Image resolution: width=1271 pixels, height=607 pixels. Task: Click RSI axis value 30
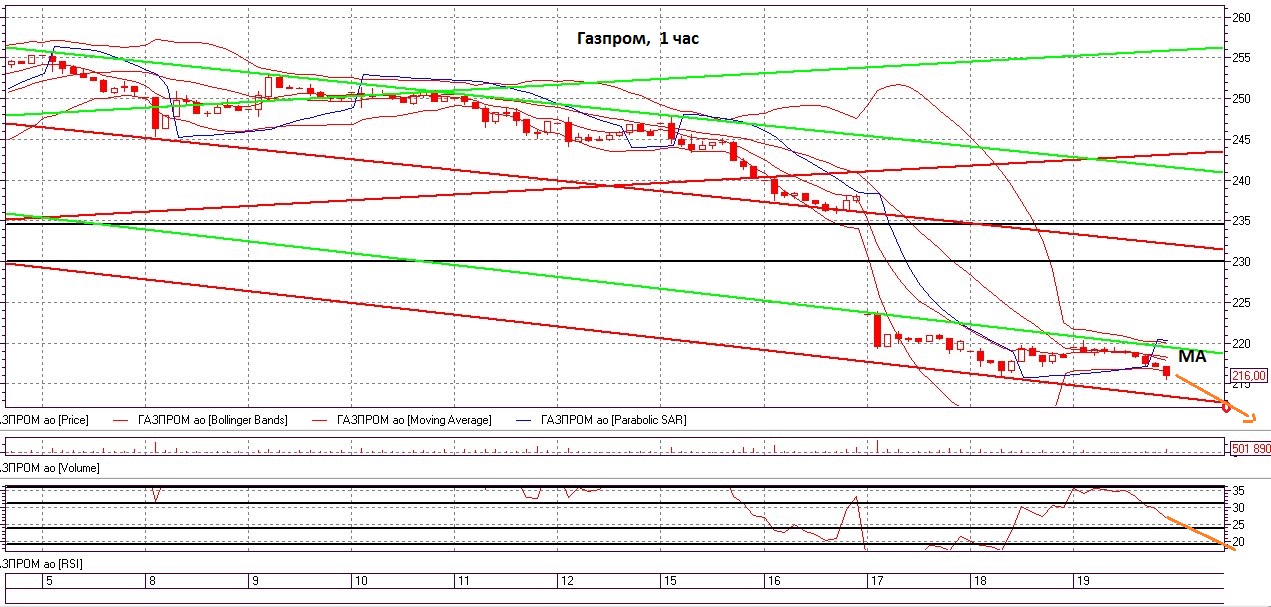(1240, 509)
